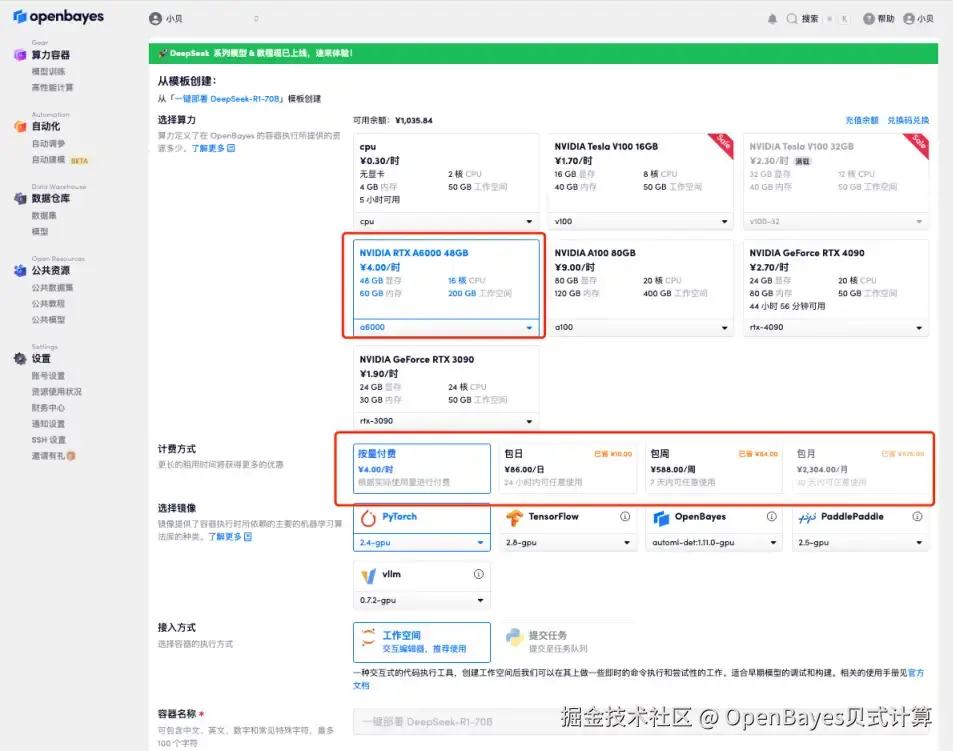Open SSH 设置 in sidebar
Screen dimensions: 953x751
click(x=49, y=440)
